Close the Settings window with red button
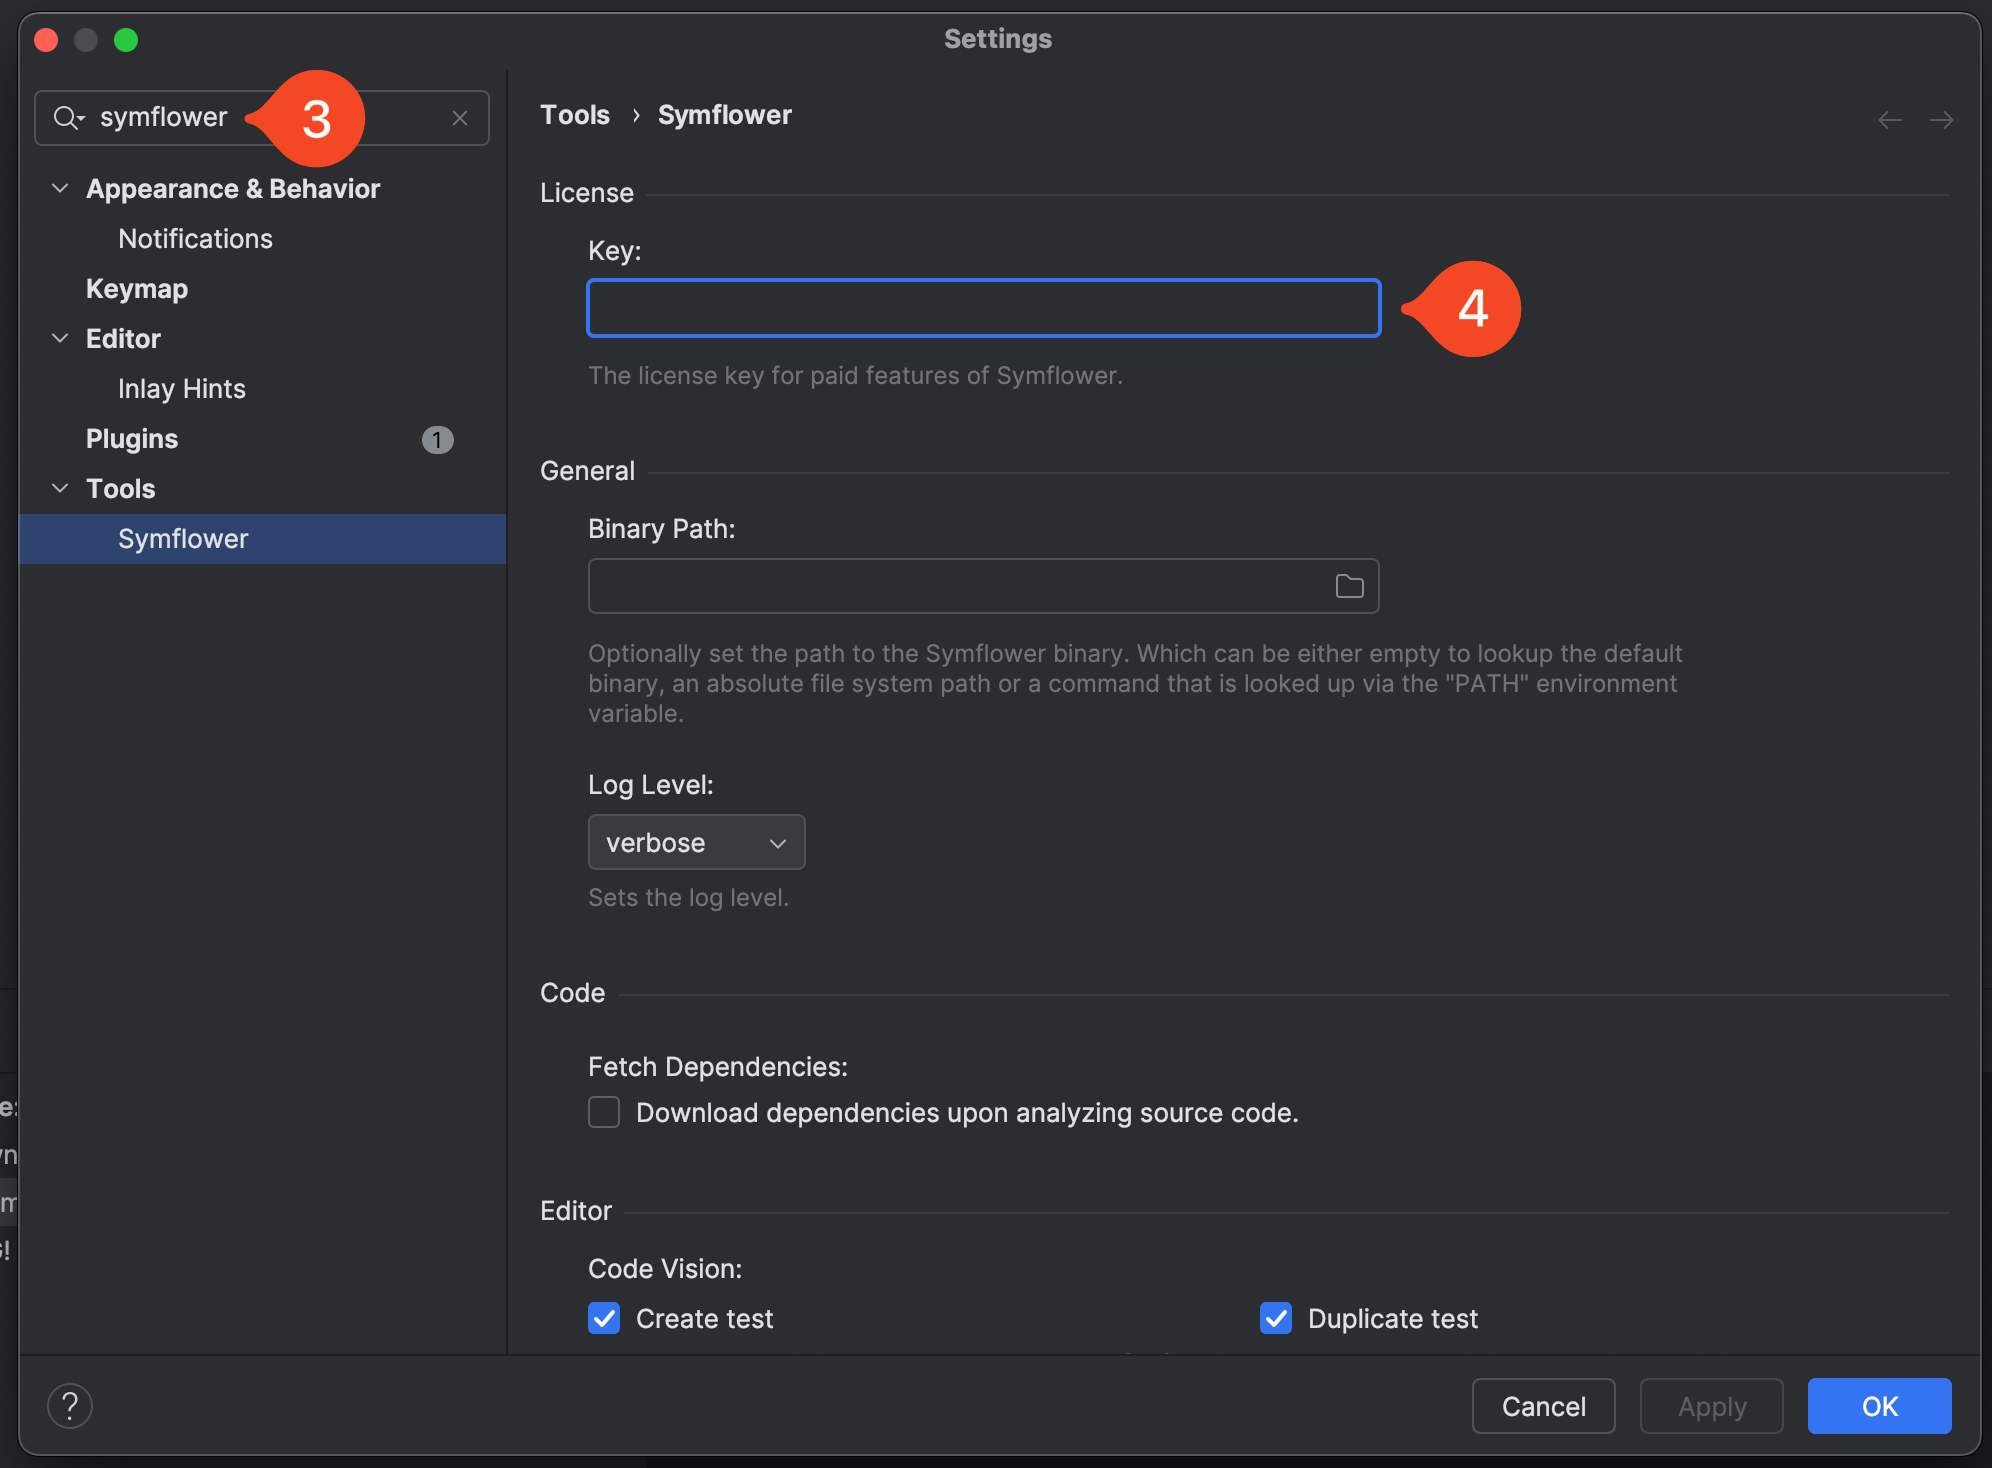The height and width of the screenshot is (1468, 1992). 46,40
